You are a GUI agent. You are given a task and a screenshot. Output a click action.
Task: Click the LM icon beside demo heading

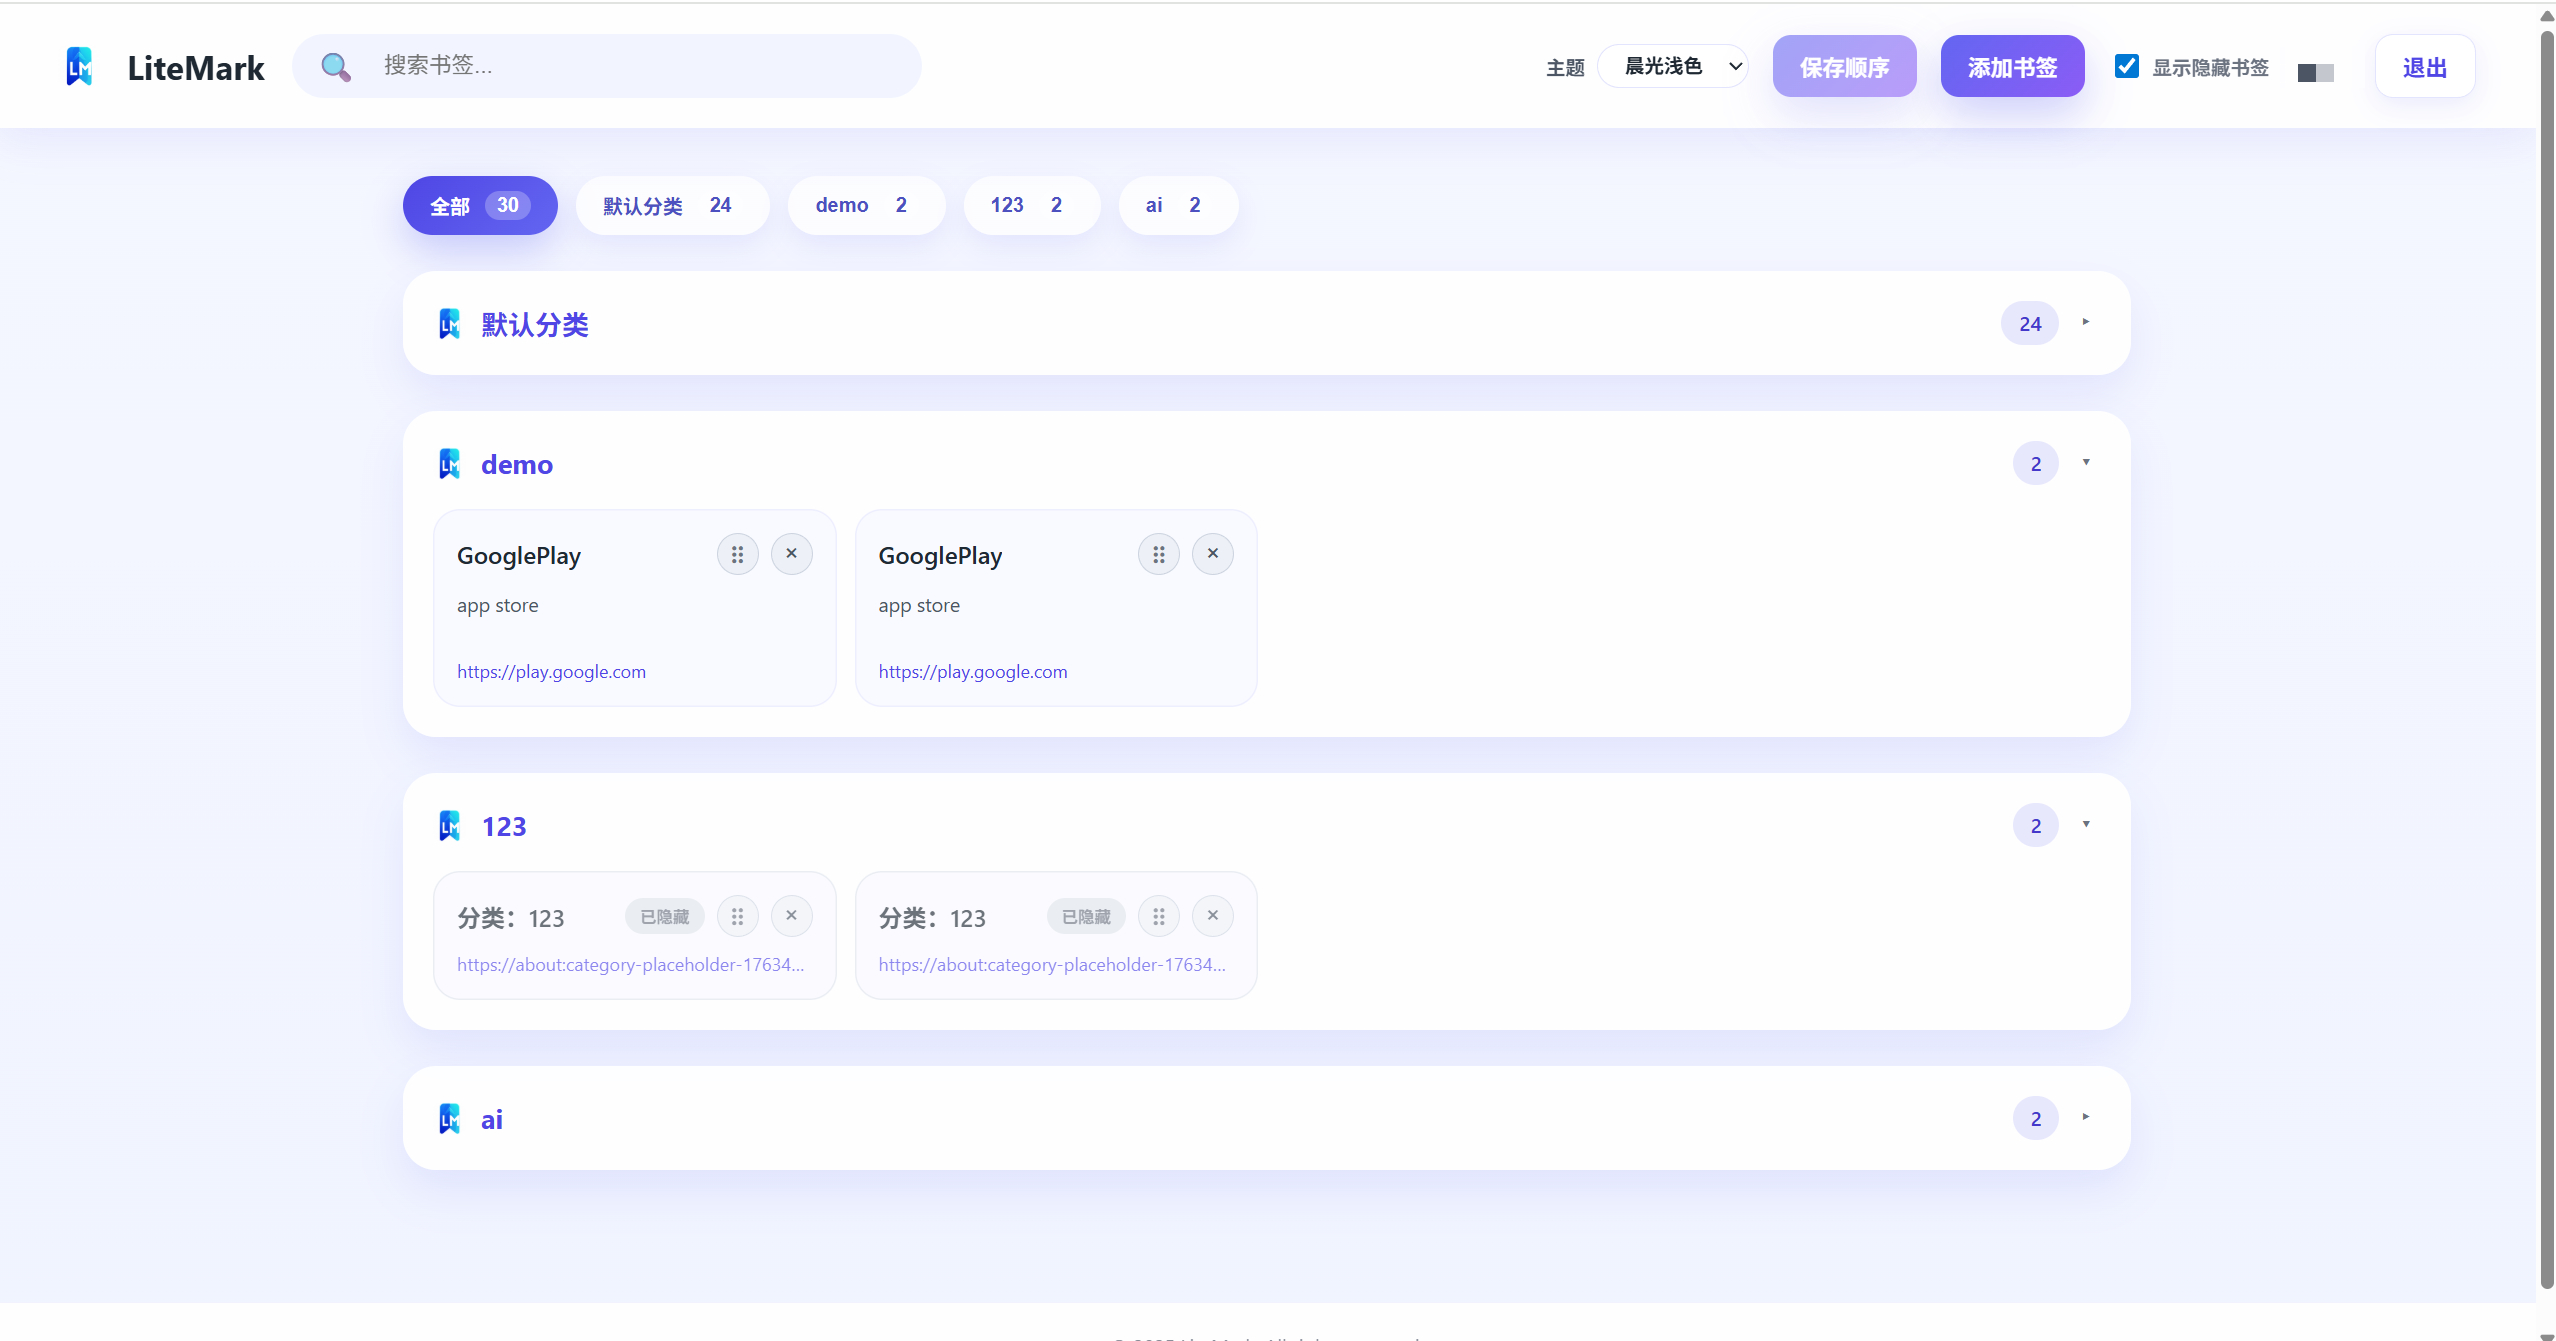tap(449, 463)
